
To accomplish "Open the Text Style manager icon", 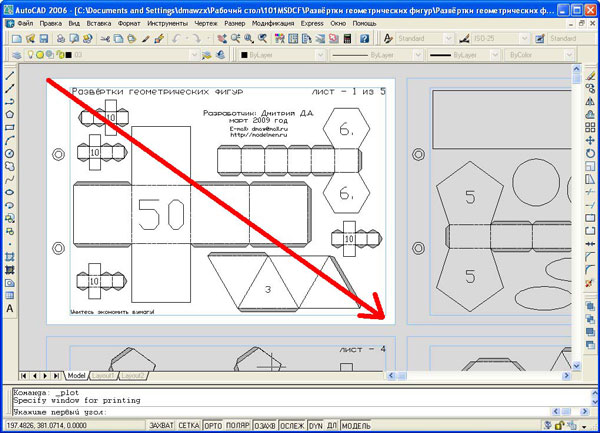I will (x=388, y=39).
